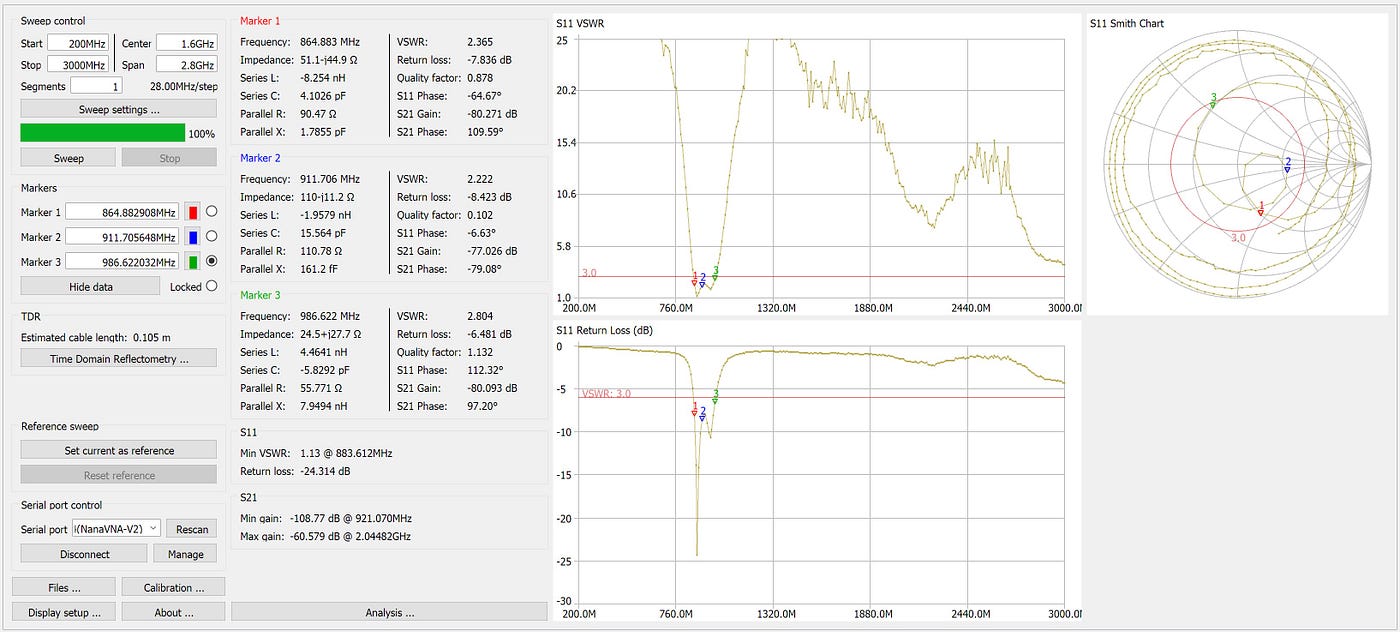
Task: Click Marker 3 impedance 24.5+j27.7 Ω
Action: tap(329, 334)
